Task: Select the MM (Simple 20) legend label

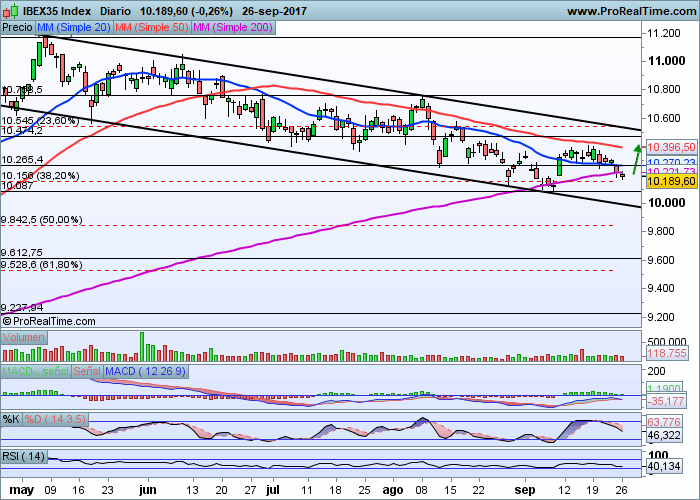Action: click(74, 28)
